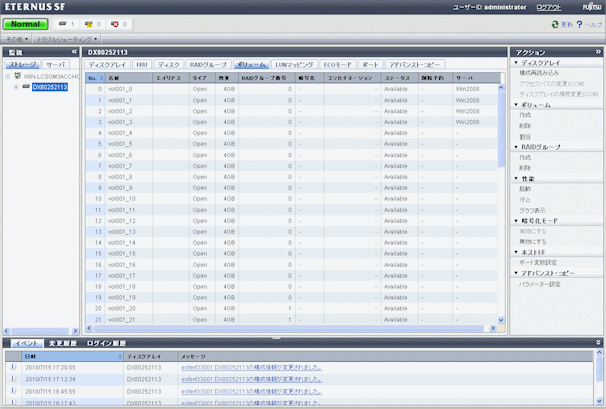Switch to the ディスク tab
Image resolution: width=606 pixels, height=409 pixels.
click(169, 65)
